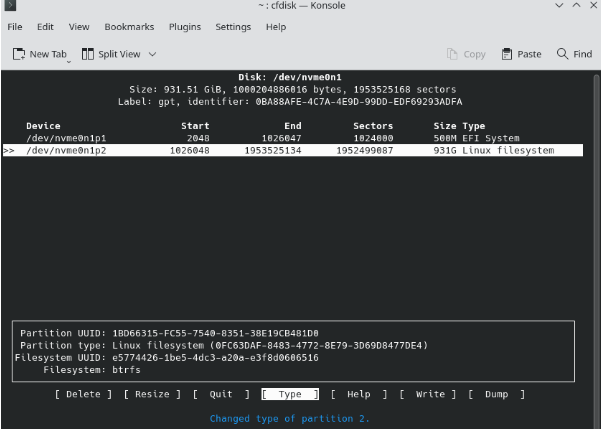Maximize the Konsole window

pyautogui.click(x=576, y=5)
